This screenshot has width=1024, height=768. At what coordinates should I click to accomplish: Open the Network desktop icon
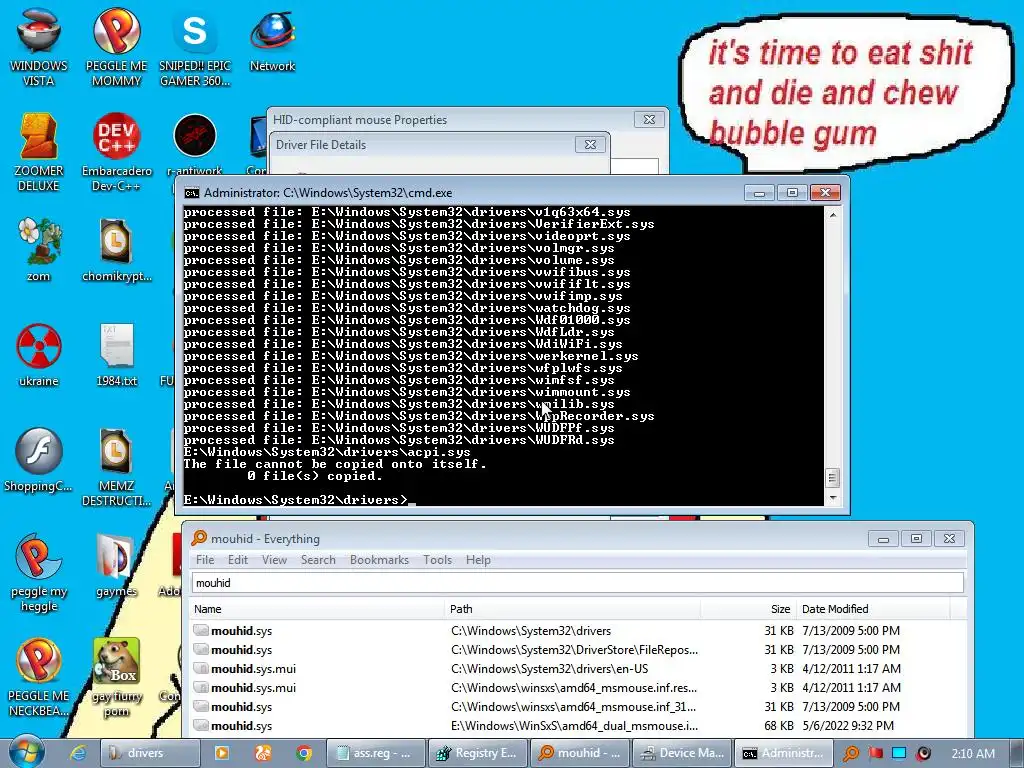pos(272,39)
